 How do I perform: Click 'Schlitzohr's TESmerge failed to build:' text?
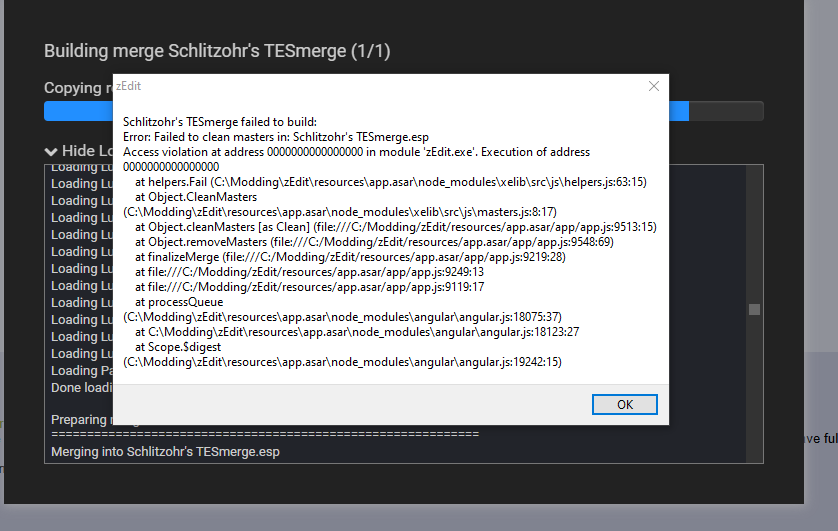pyautogui.click(x=220, y=122)
